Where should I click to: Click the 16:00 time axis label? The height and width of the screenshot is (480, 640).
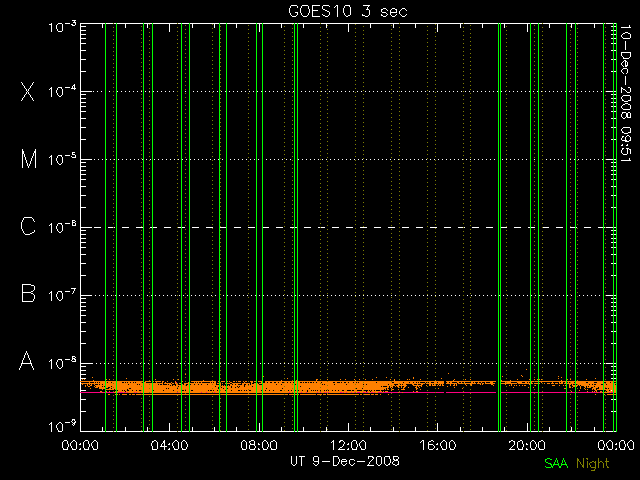(438, 445)
